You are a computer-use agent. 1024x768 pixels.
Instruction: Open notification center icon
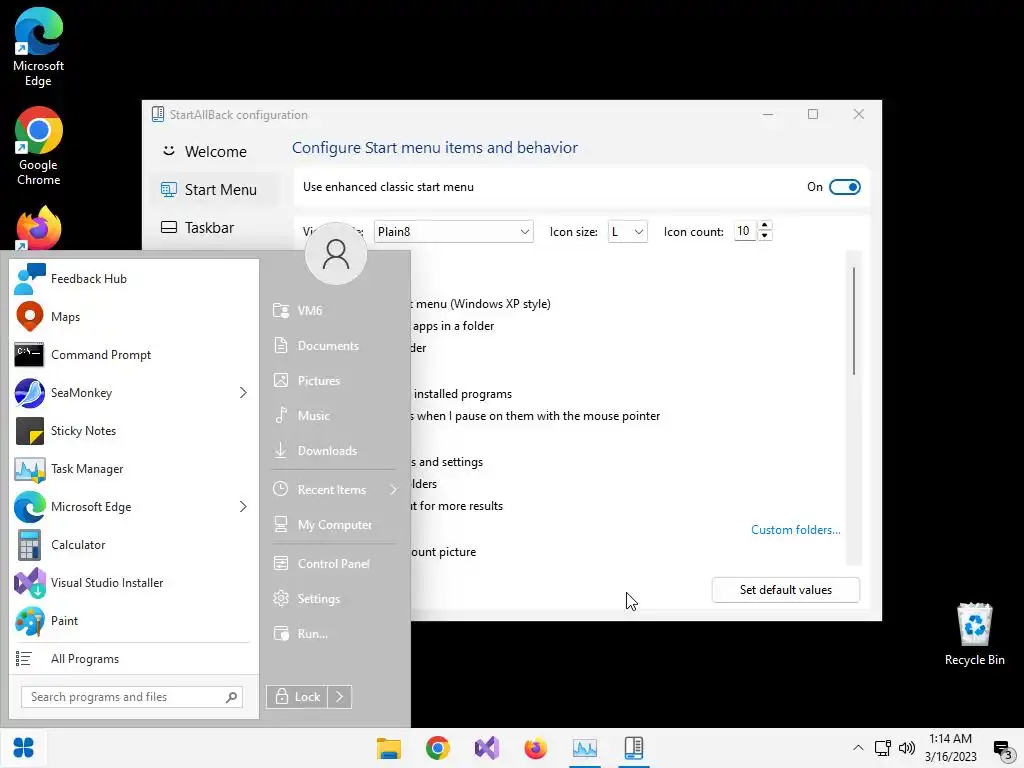[x=1003, y=749]
